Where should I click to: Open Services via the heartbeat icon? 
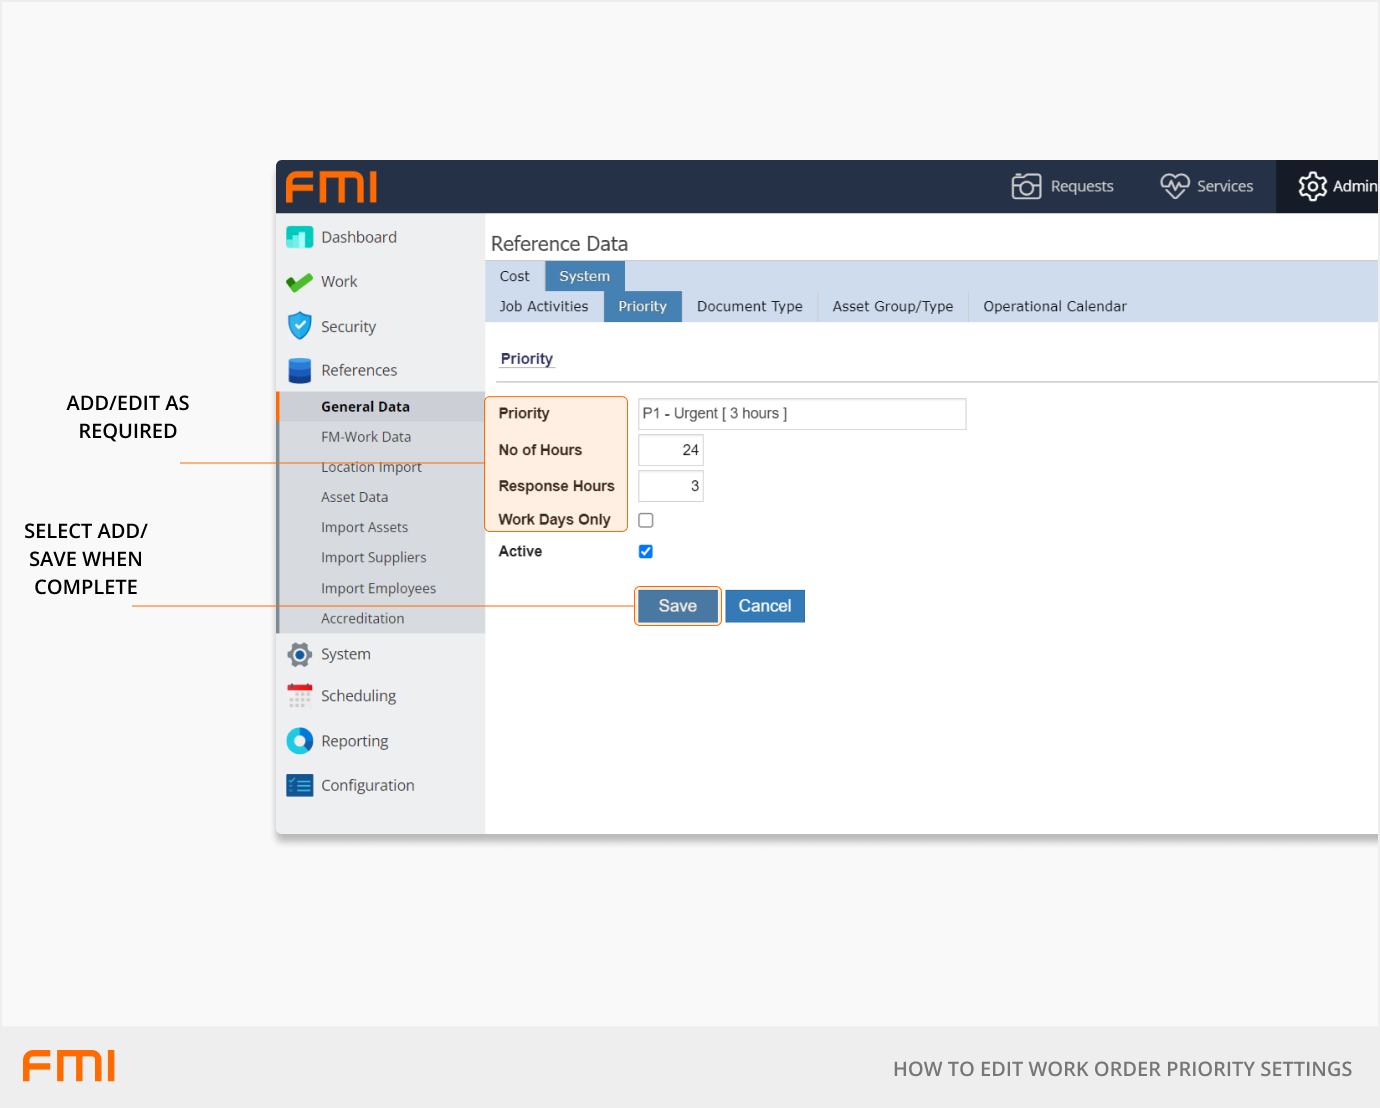click(x=1174, y=186)
